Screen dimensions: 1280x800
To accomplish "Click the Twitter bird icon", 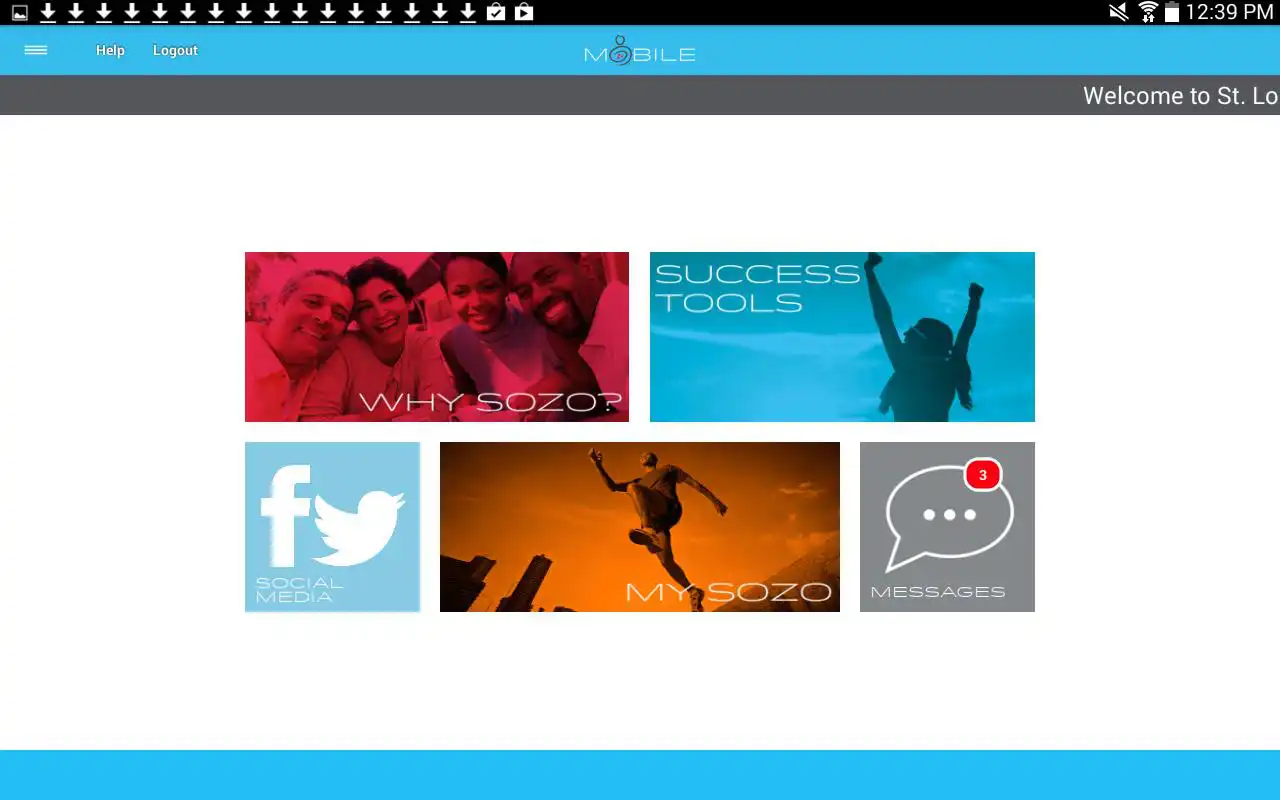I will 360,525.
